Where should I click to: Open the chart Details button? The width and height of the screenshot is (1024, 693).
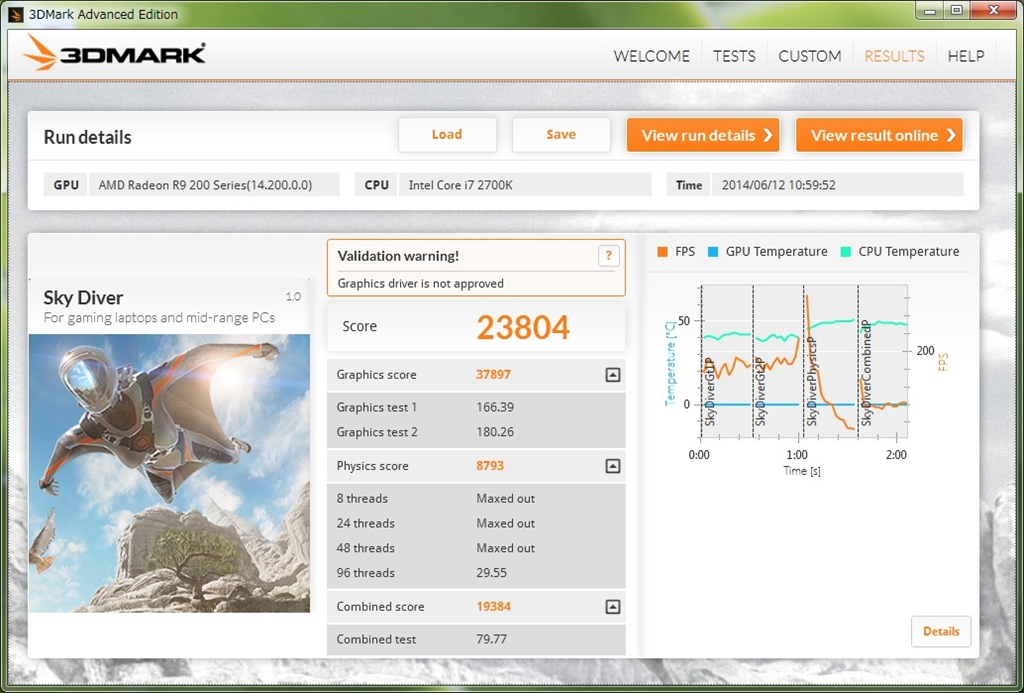pos(941,632)
